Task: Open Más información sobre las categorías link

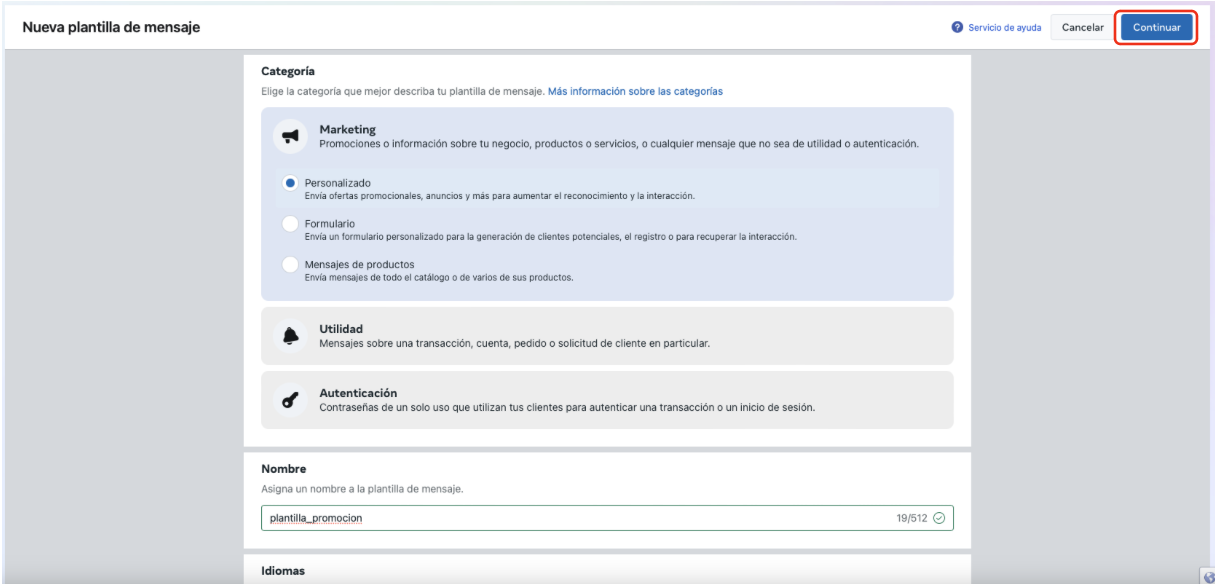Action: point(635,91)
